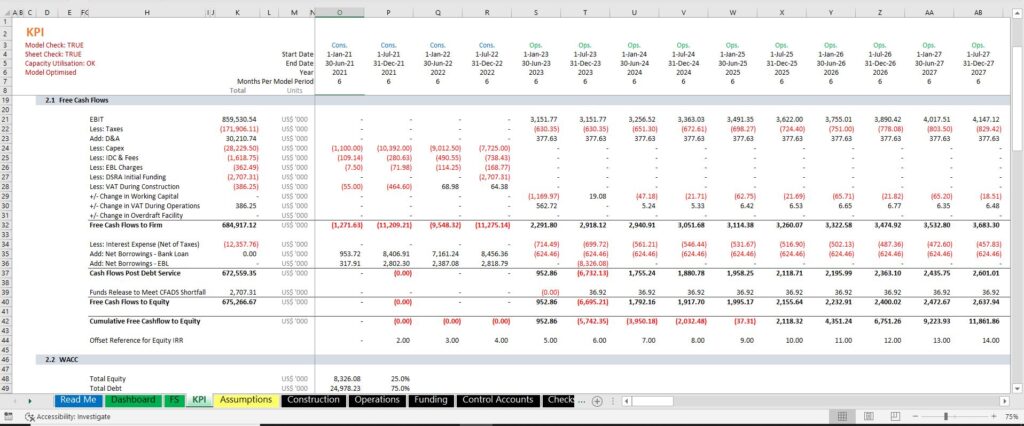
Task: Click the next sheet navigation arrow
Action: point(30,401)
